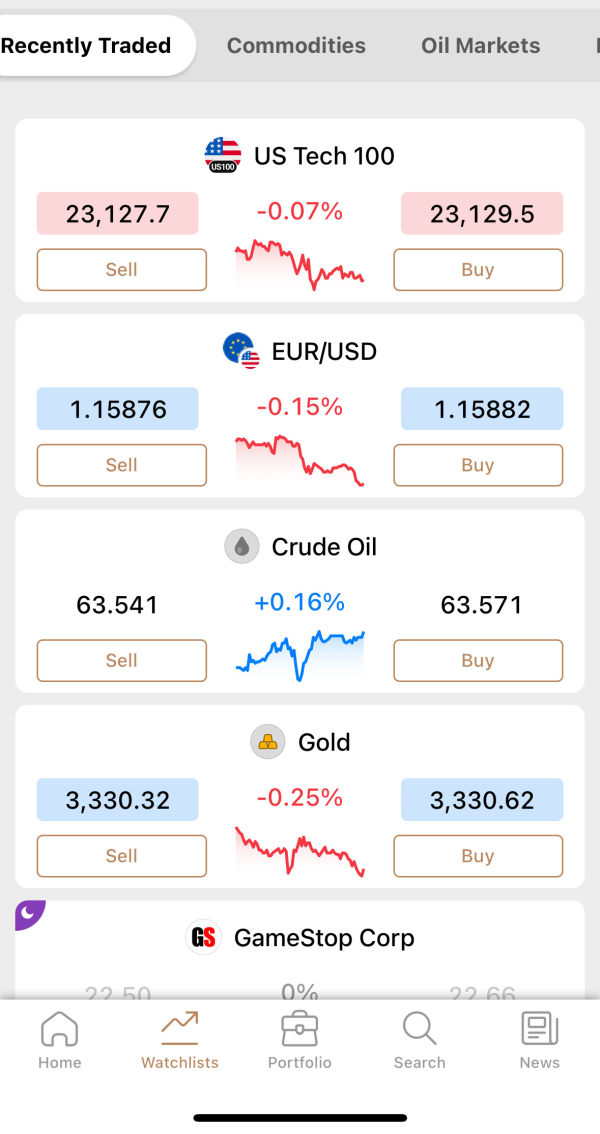Screen dimensions: 600x1134
Task: Tap the Gold bars icon
Action: [267, 742]
